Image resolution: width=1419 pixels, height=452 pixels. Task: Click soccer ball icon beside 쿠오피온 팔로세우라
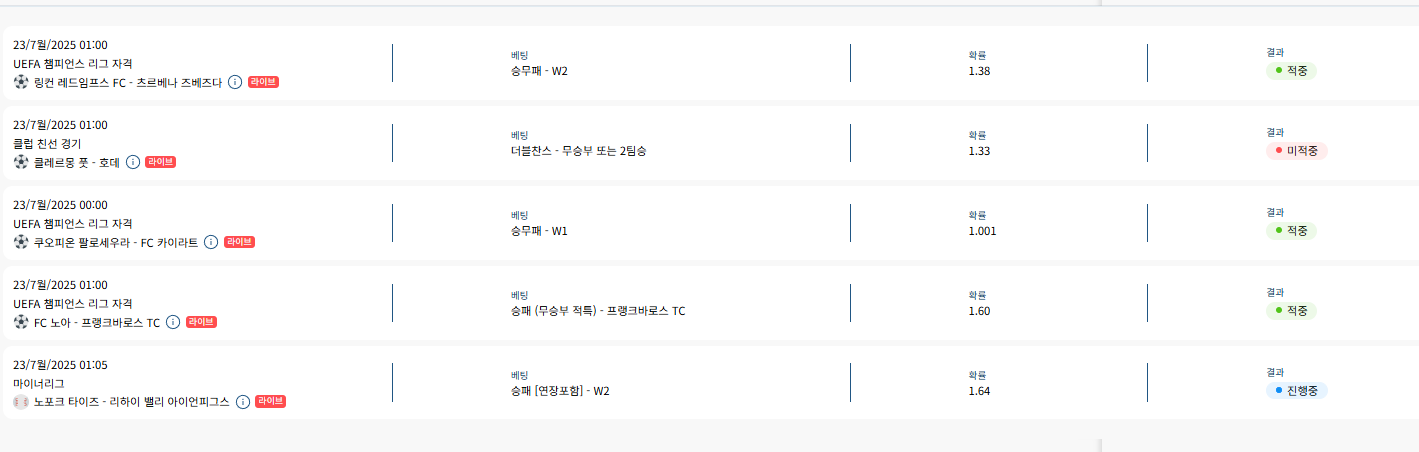click(x=21, y=242)
